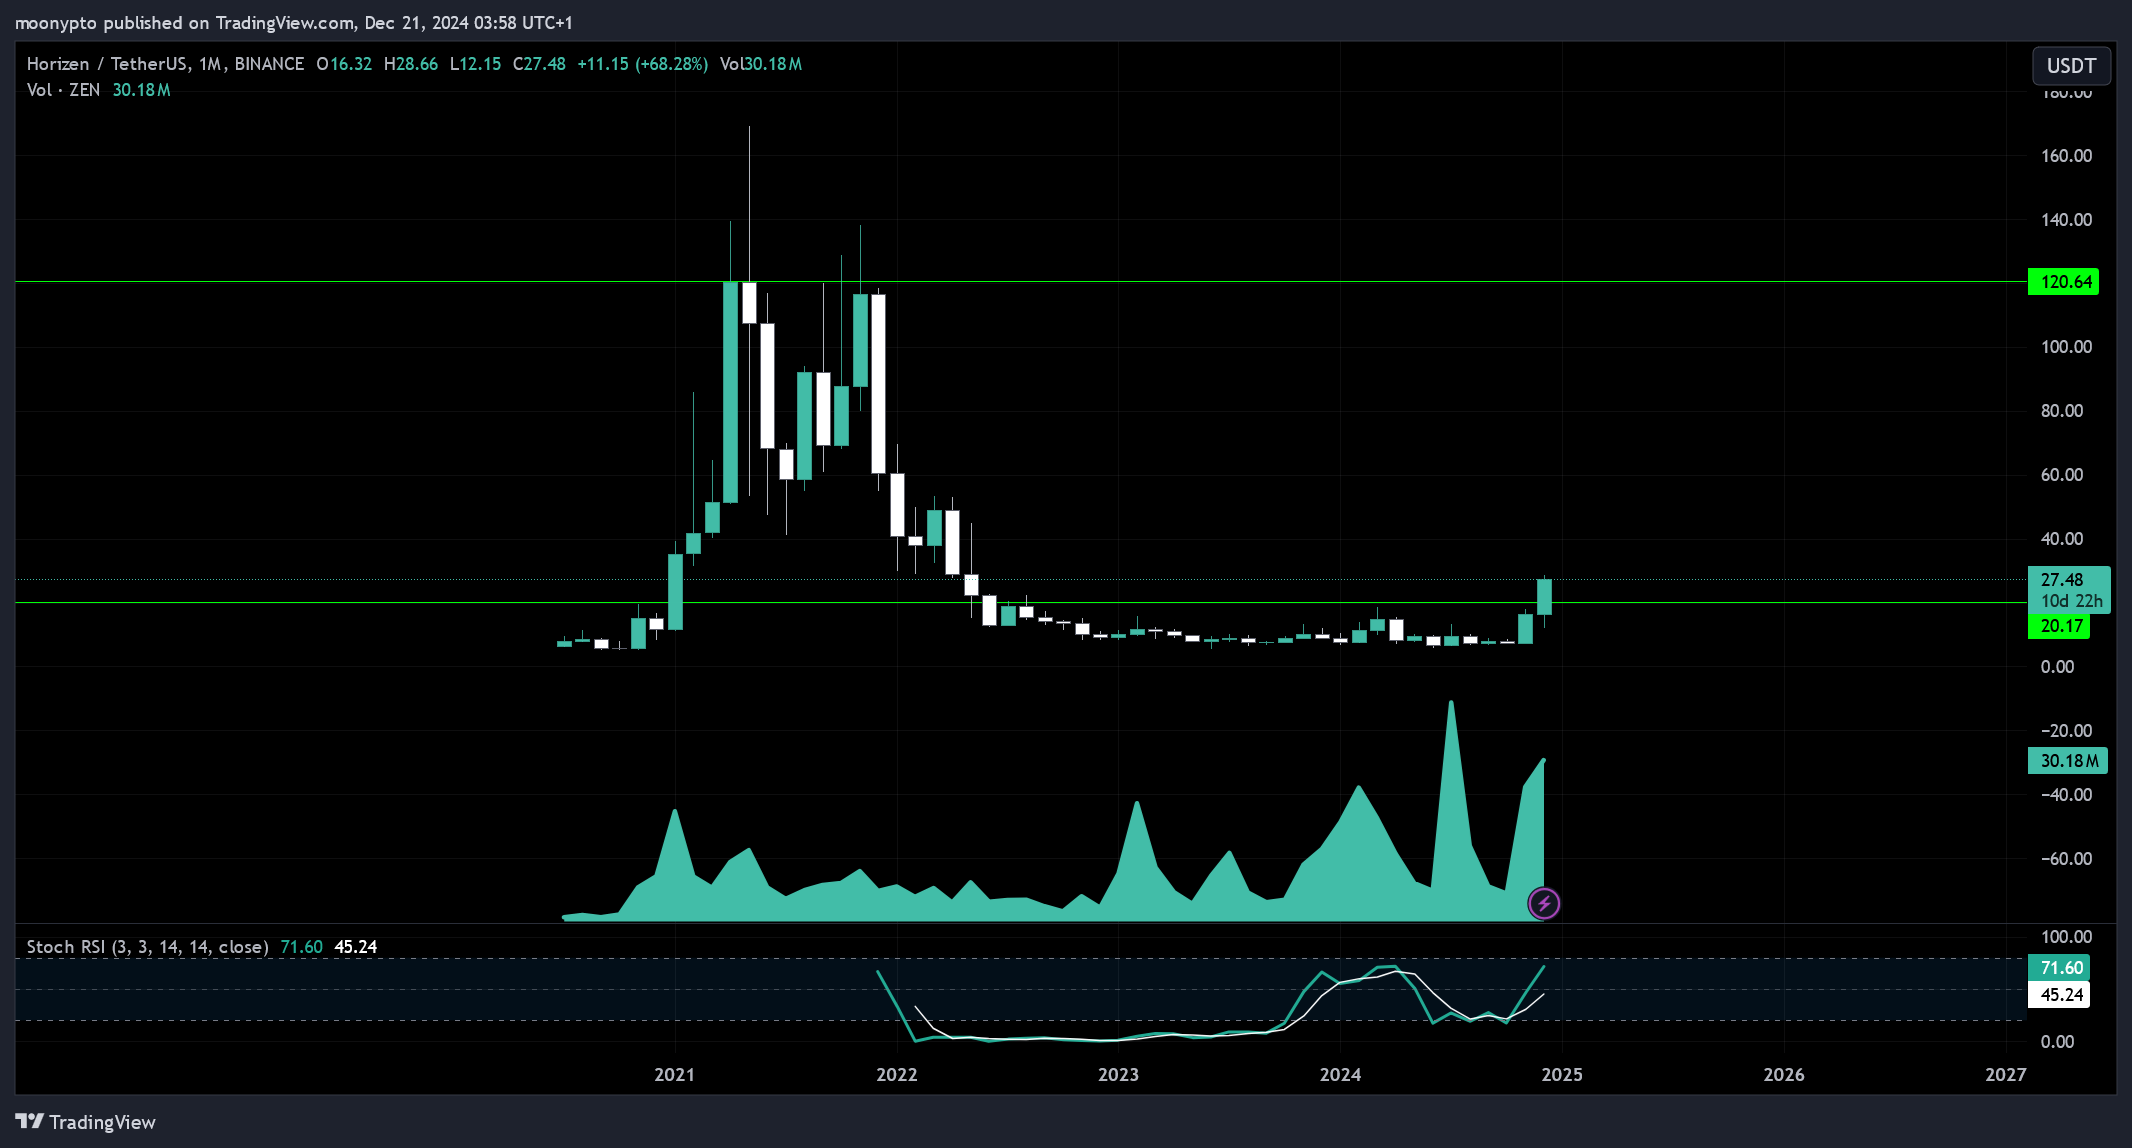Click the TradingView logo at bottom left
The width and height of the screenshot is (2132, 1148).
click(x=86, y=1122)
